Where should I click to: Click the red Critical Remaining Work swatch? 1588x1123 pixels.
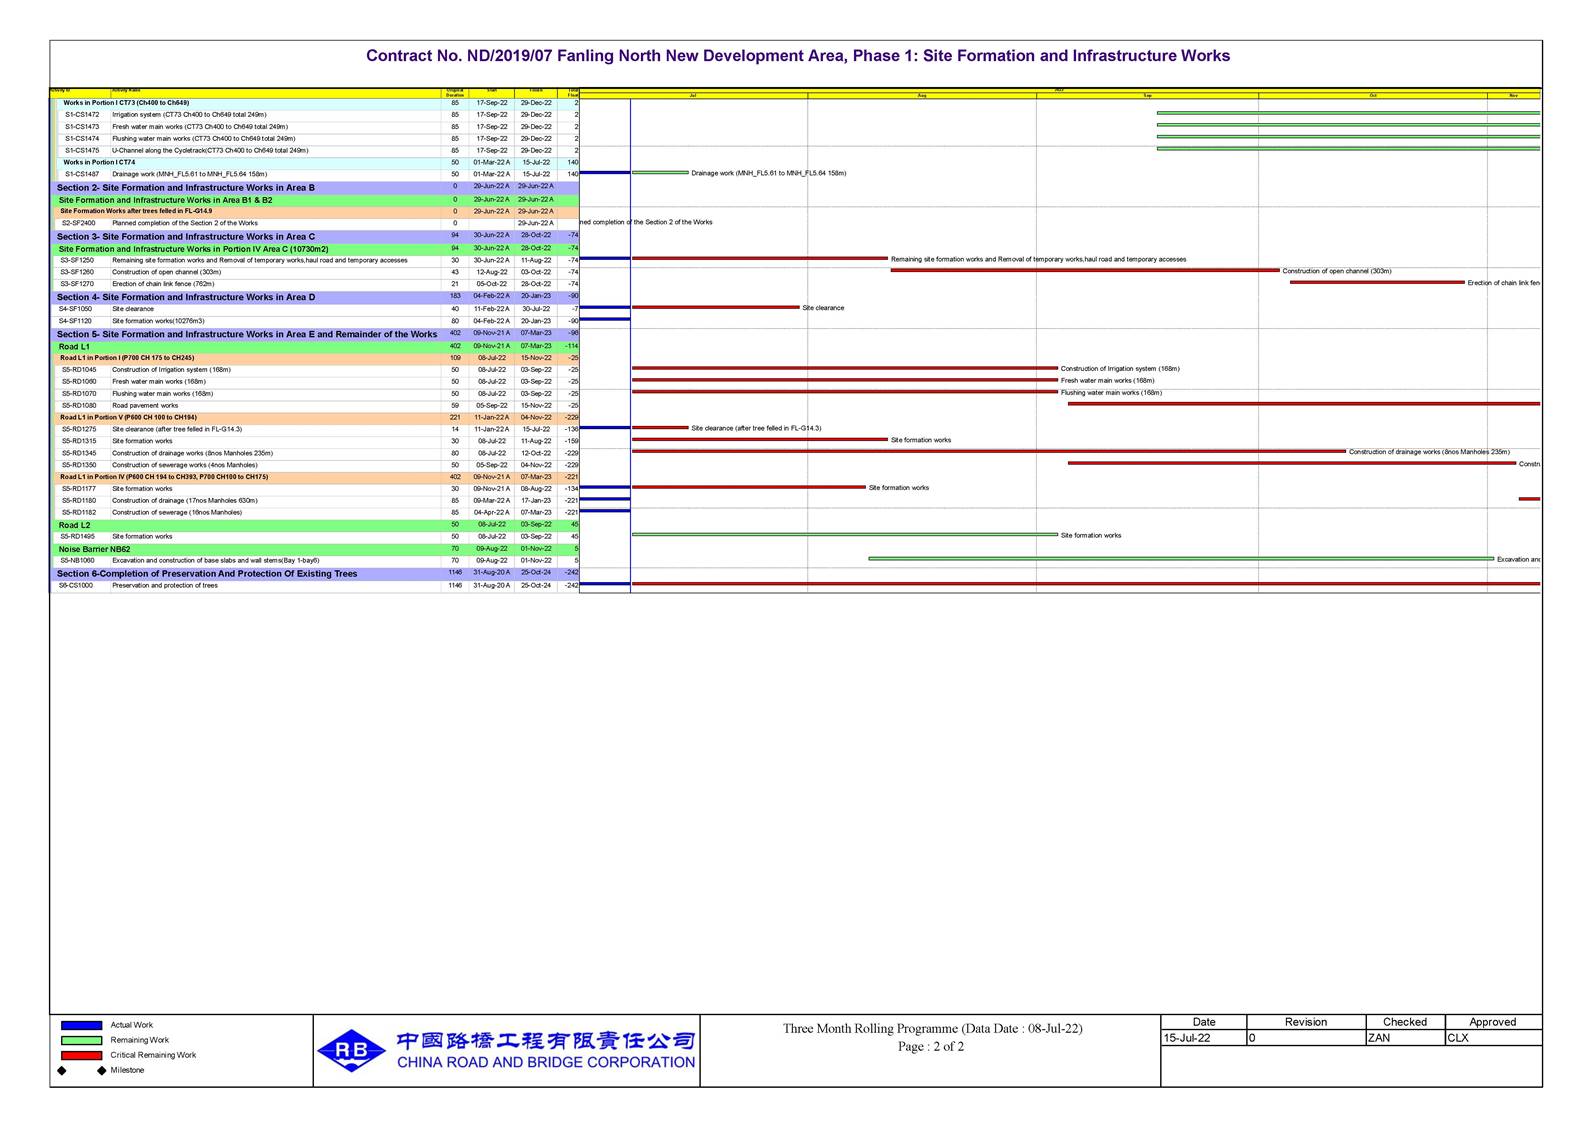click(x=81, y=1055)
